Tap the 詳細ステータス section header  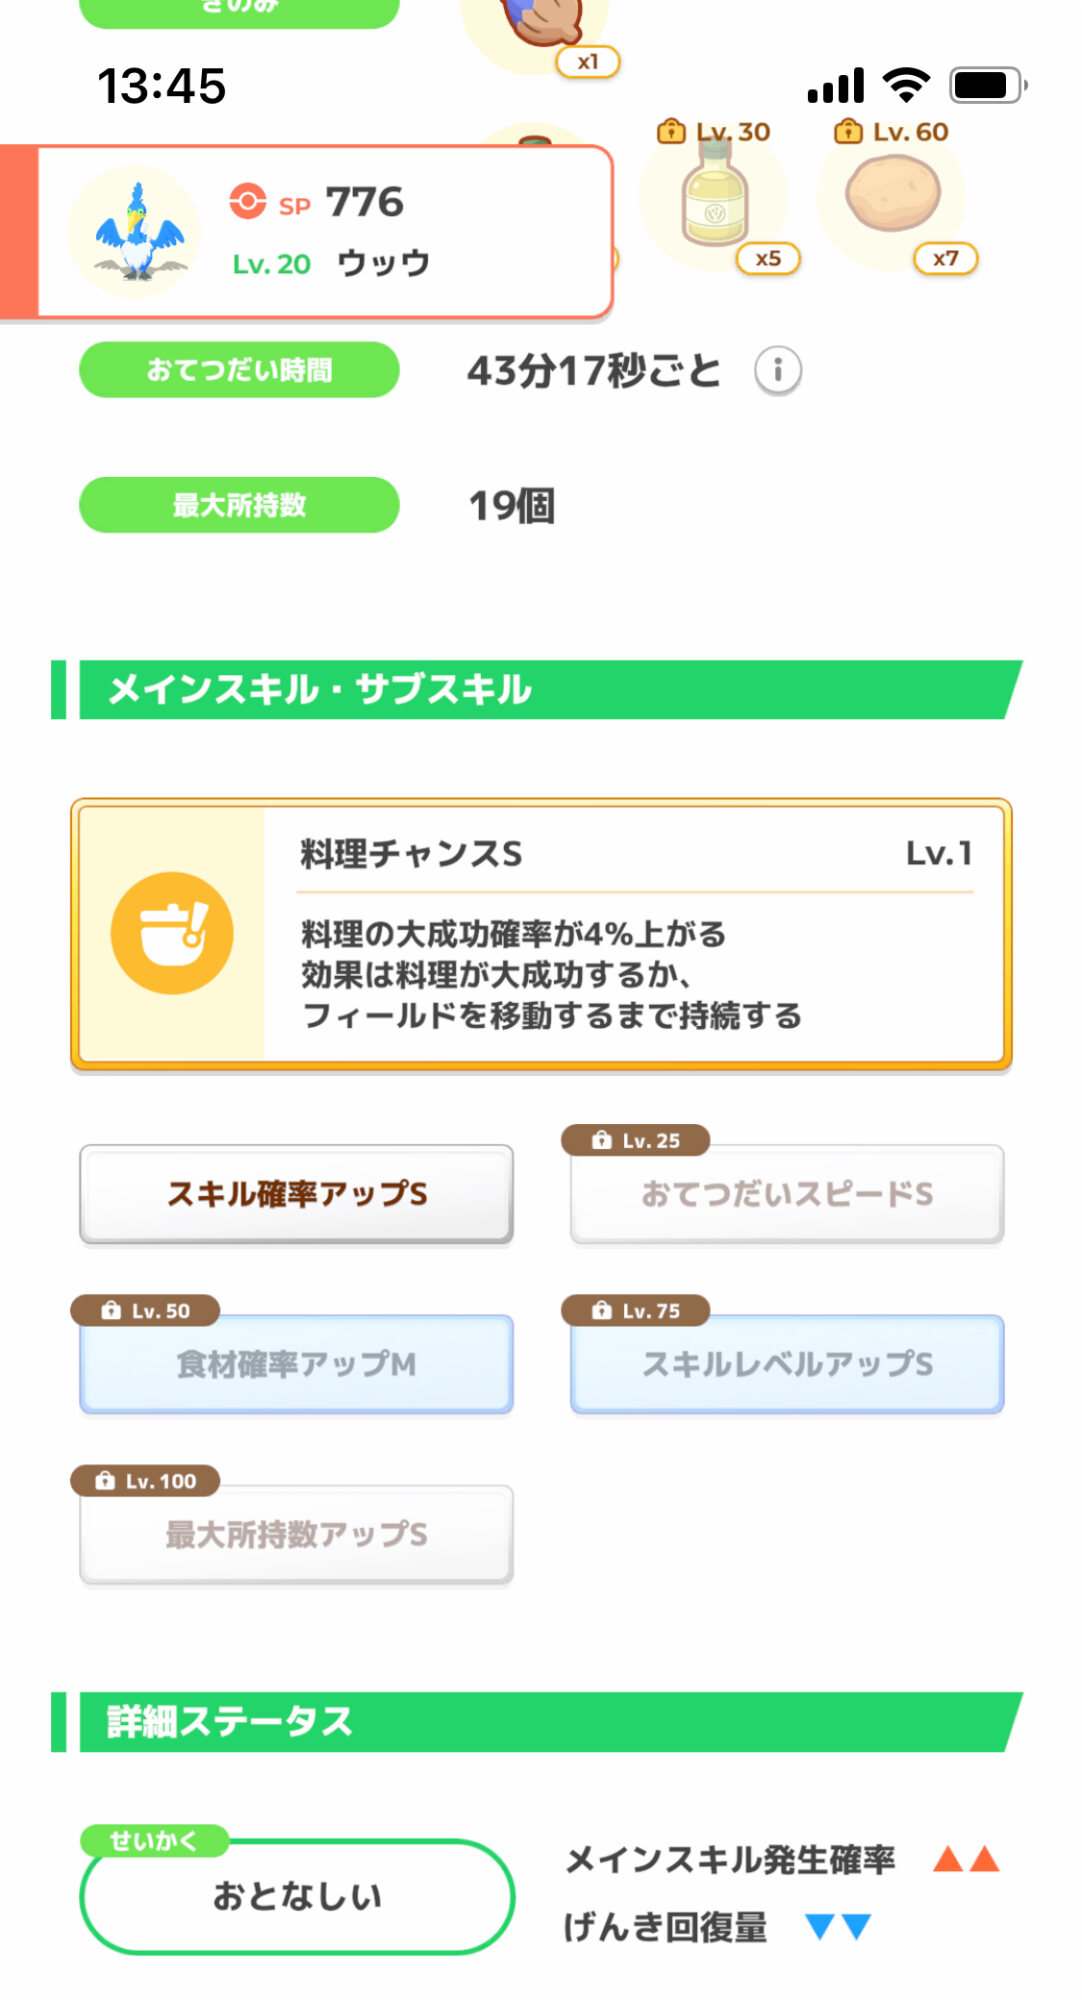pyautogui.click(x=540, y=1722)
